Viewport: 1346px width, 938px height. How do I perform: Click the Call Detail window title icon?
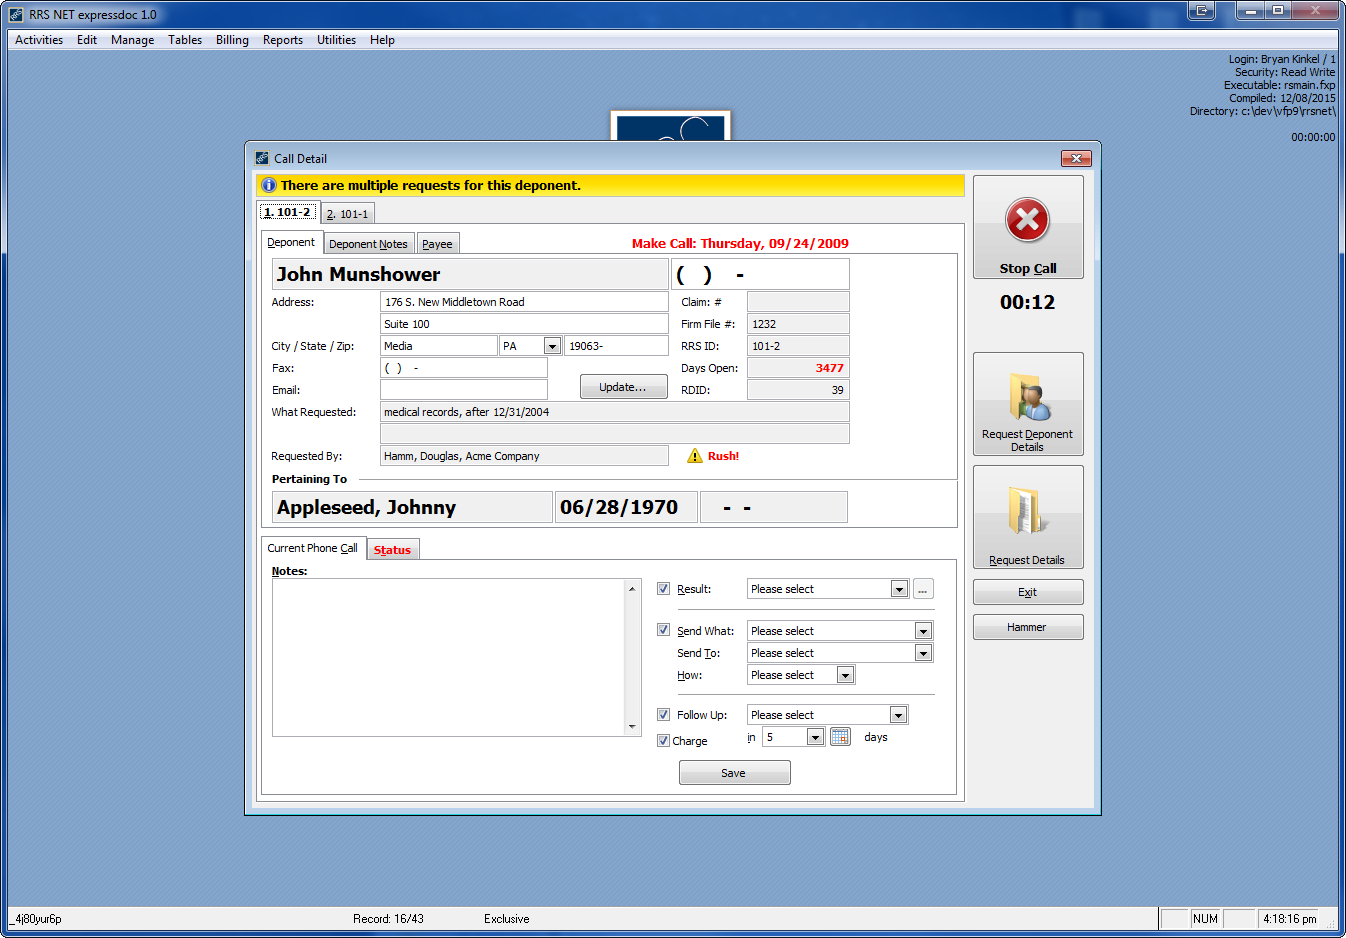262,158
